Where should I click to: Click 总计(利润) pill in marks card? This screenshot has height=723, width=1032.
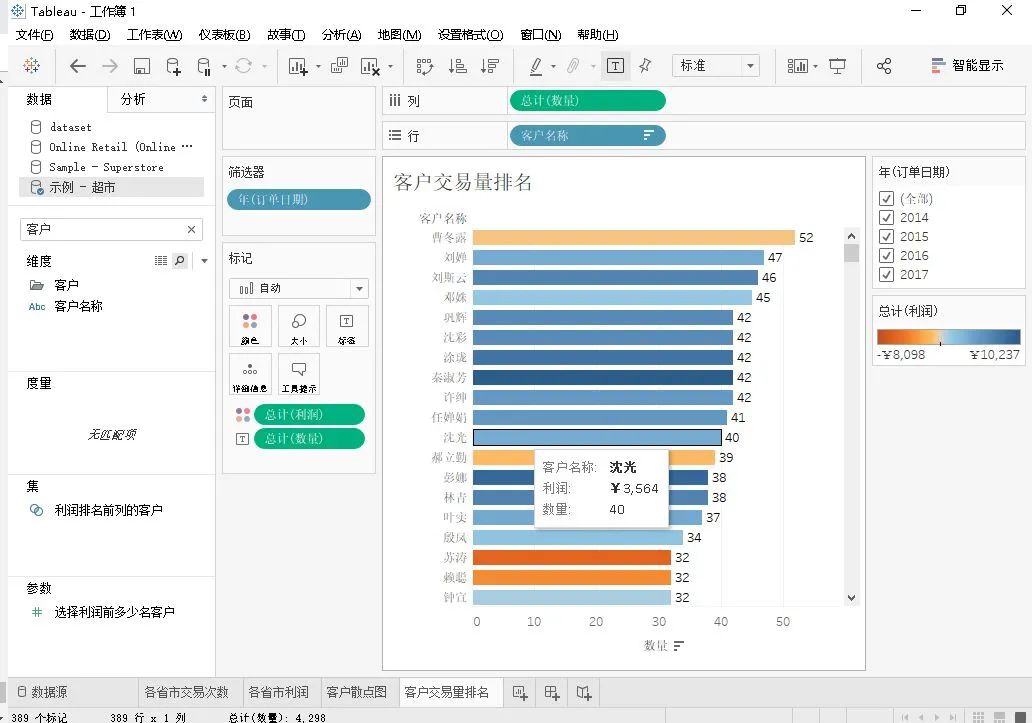[309, 414]
